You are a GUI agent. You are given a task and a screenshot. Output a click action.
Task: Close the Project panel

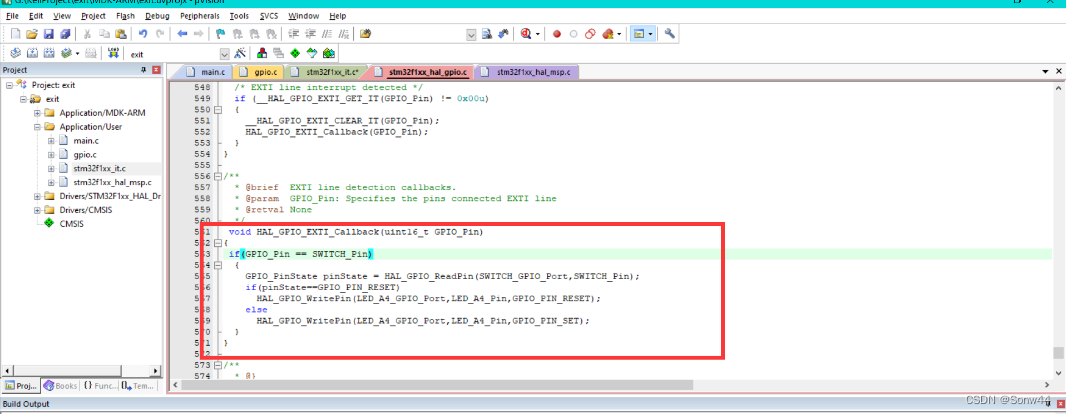point(156,70)
